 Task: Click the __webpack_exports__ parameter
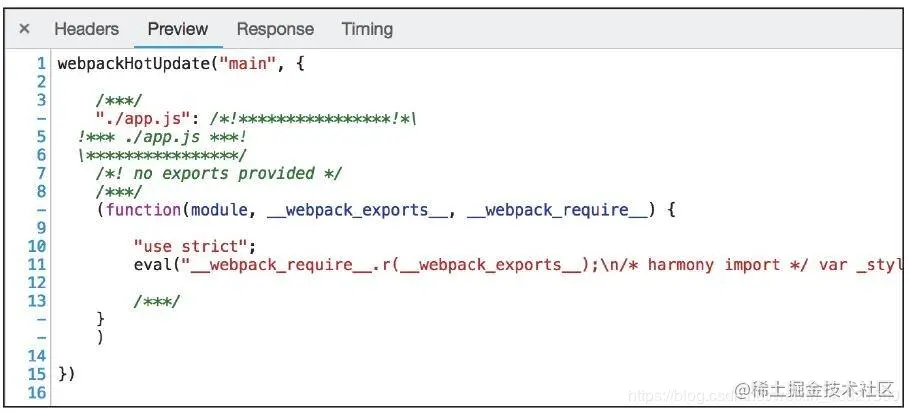pyautogui.click(x=358, y=210)
